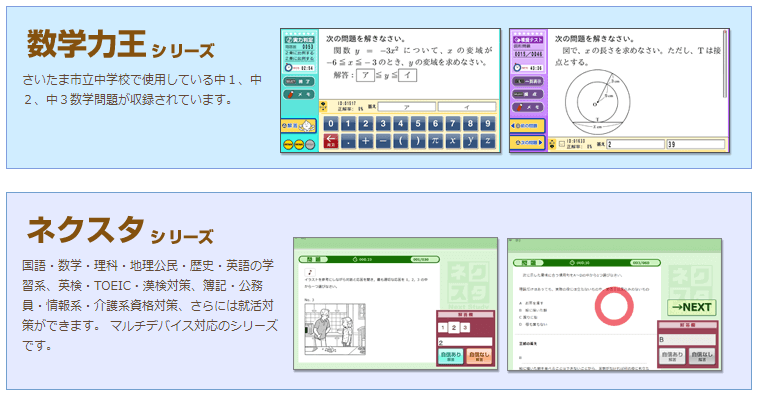Click the music note audio icon
760x397 pixels.
tap(310, 272)
